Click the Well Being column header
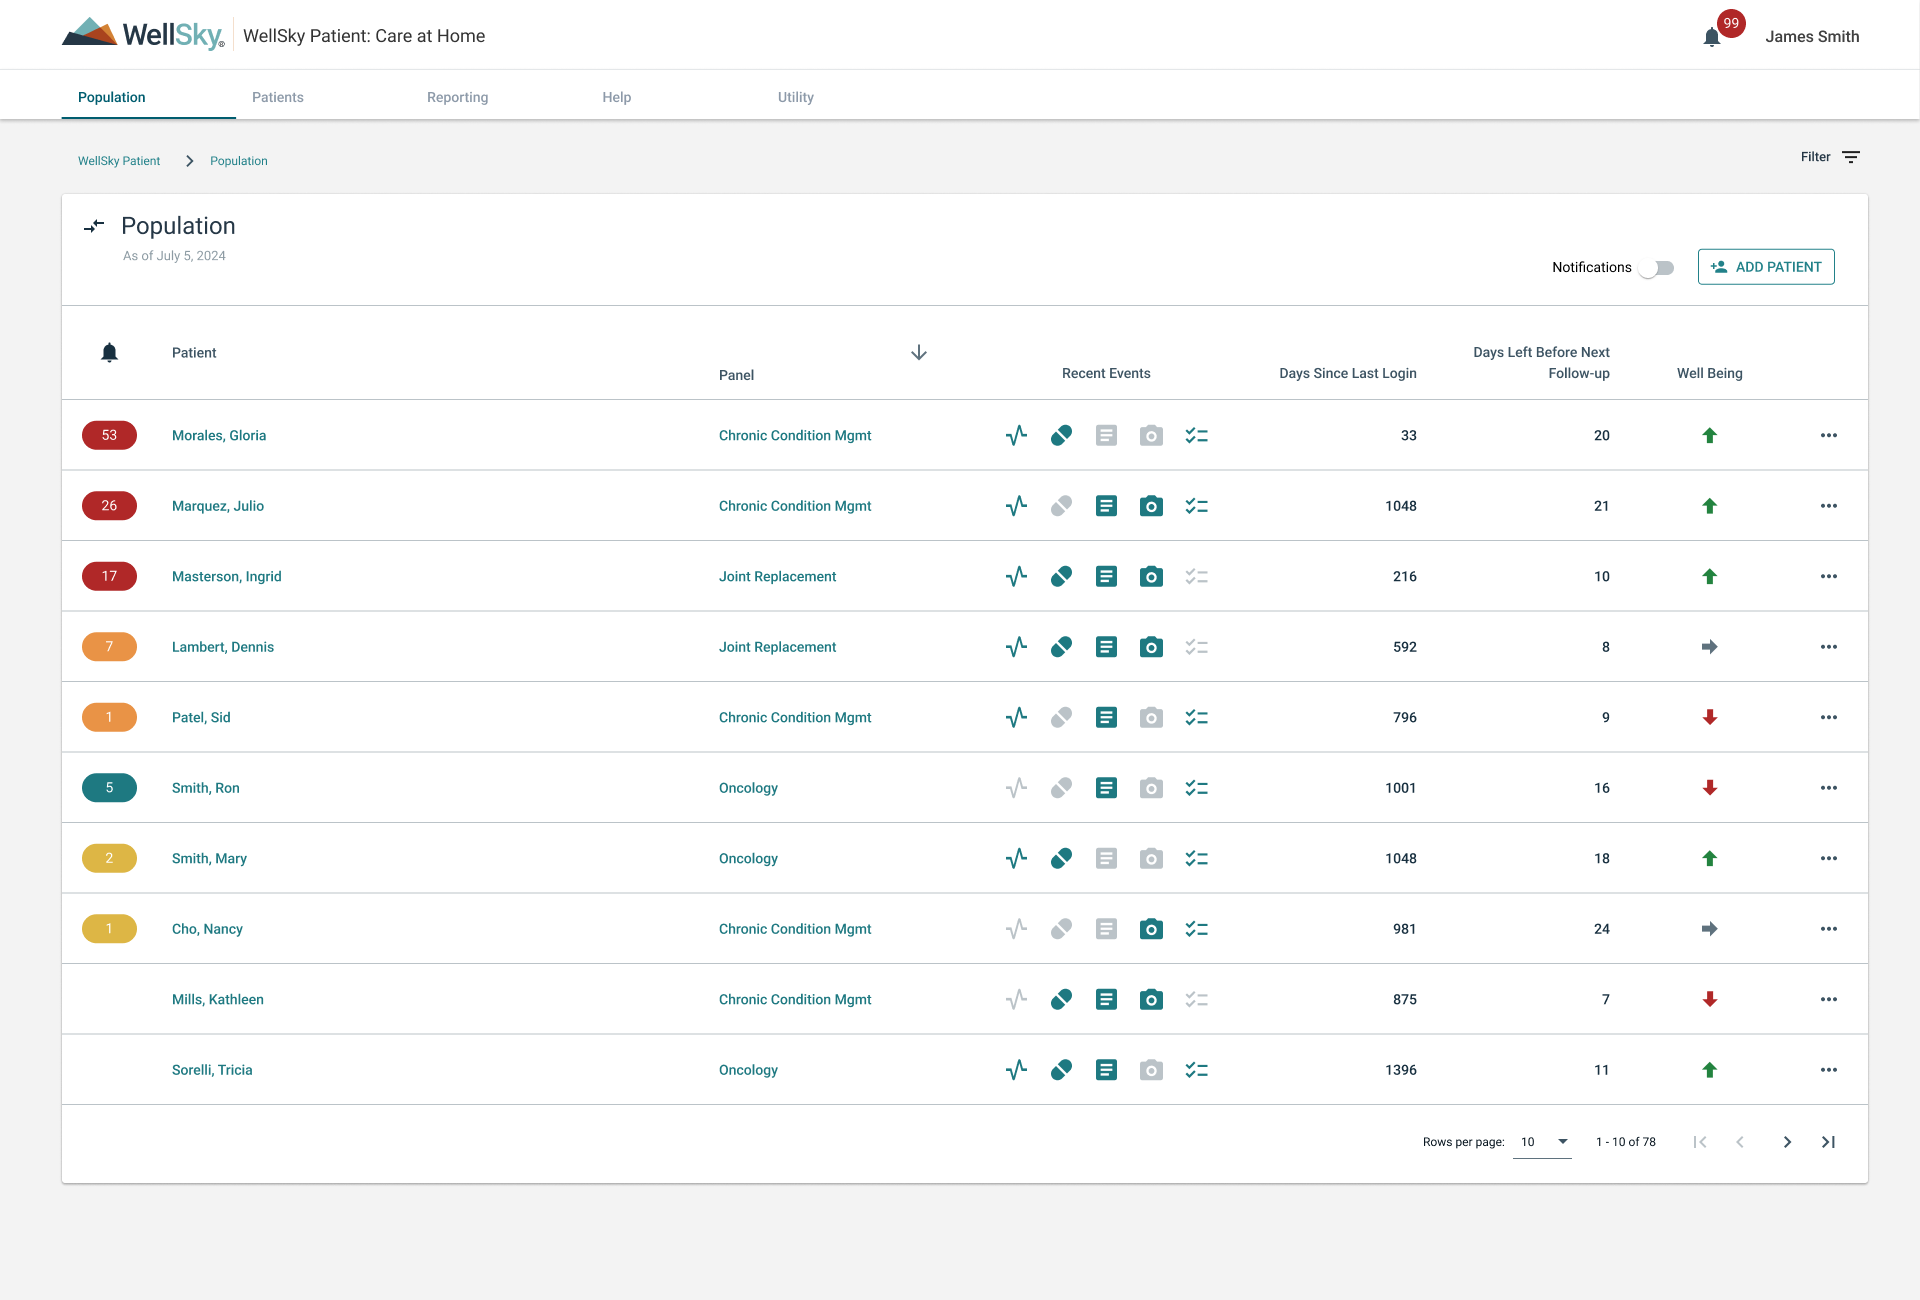Viewport: 1920px width, 1300px height. pos(1710,373)
